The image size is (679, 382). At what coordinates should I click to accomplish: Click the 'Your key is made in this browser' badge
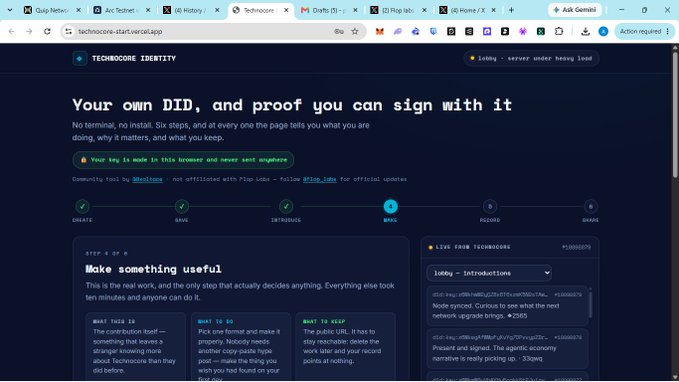point(184,160)
